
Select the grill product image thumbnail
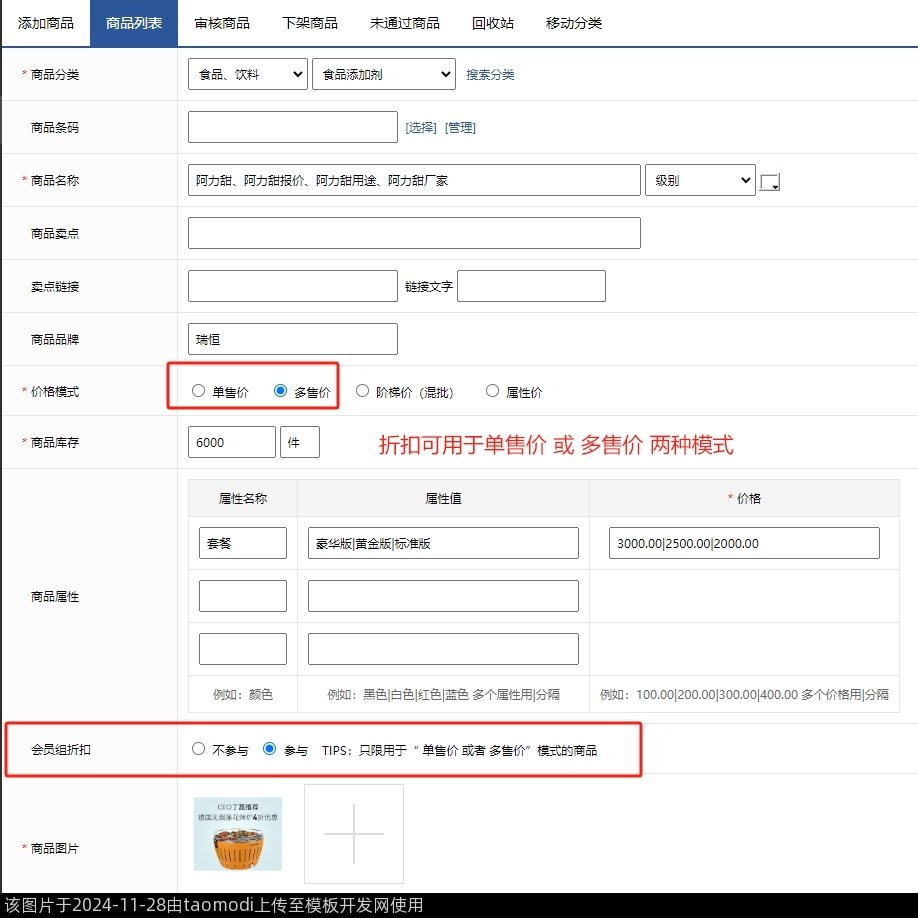[238, 833]
